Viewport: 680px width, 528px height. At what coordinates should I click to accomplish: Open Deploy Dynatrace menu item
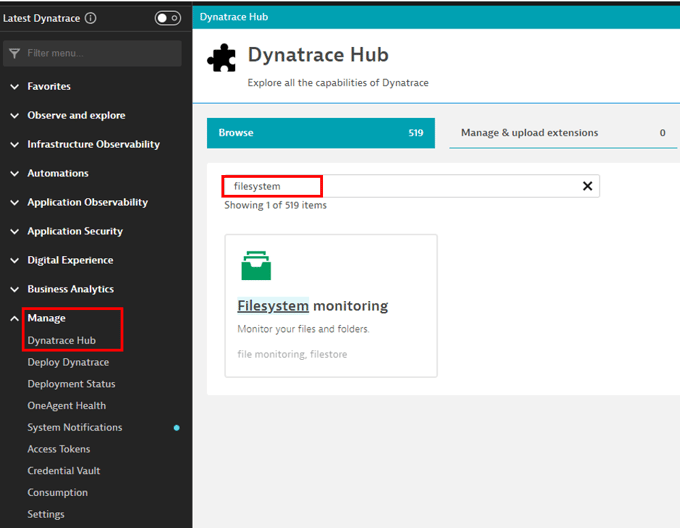click(x=68, y=362)
